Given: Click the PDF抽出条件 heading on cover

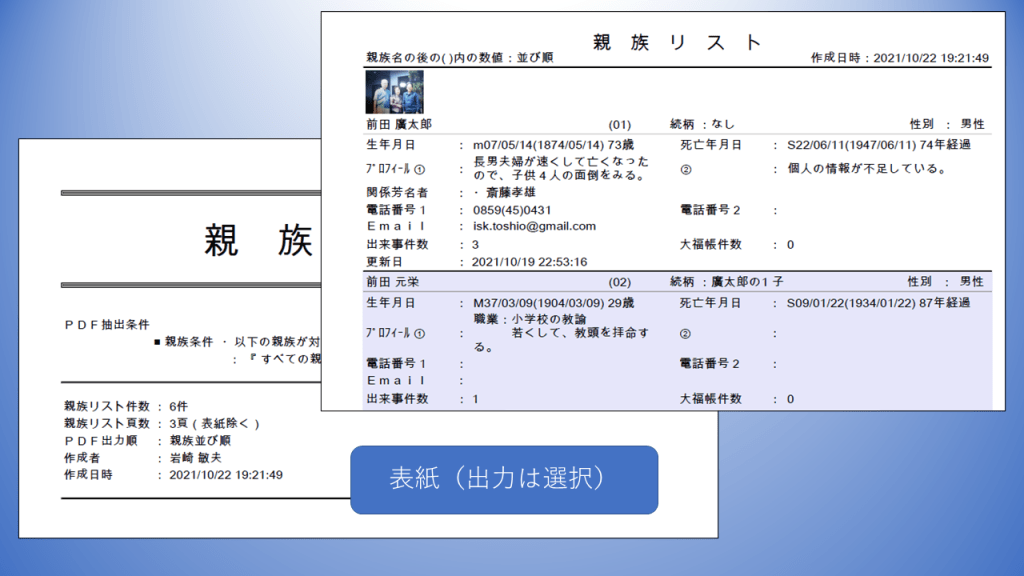Looking at the screenshot, I should click(106, 324).
